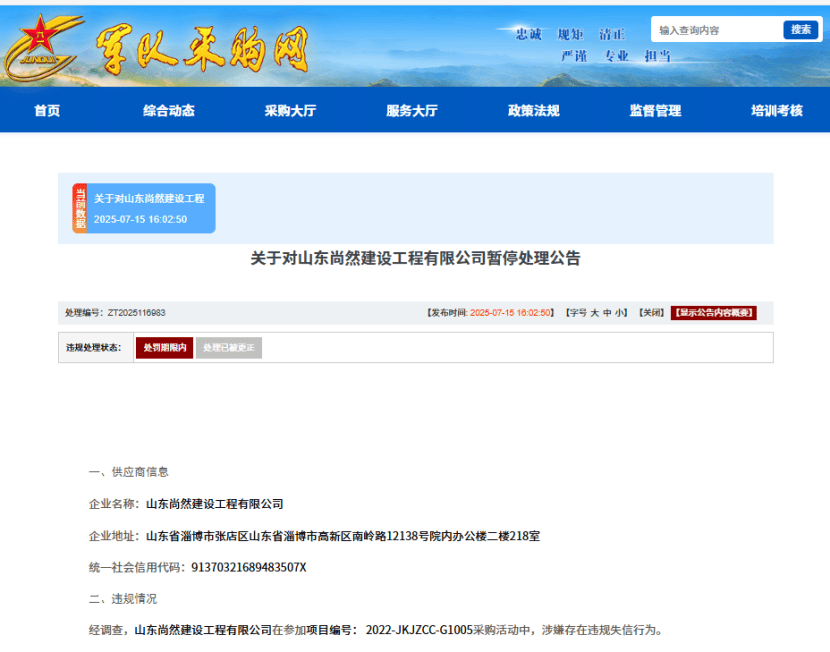
Task: Open the 监督管理 menu item
Action: [x=655, y=111]
